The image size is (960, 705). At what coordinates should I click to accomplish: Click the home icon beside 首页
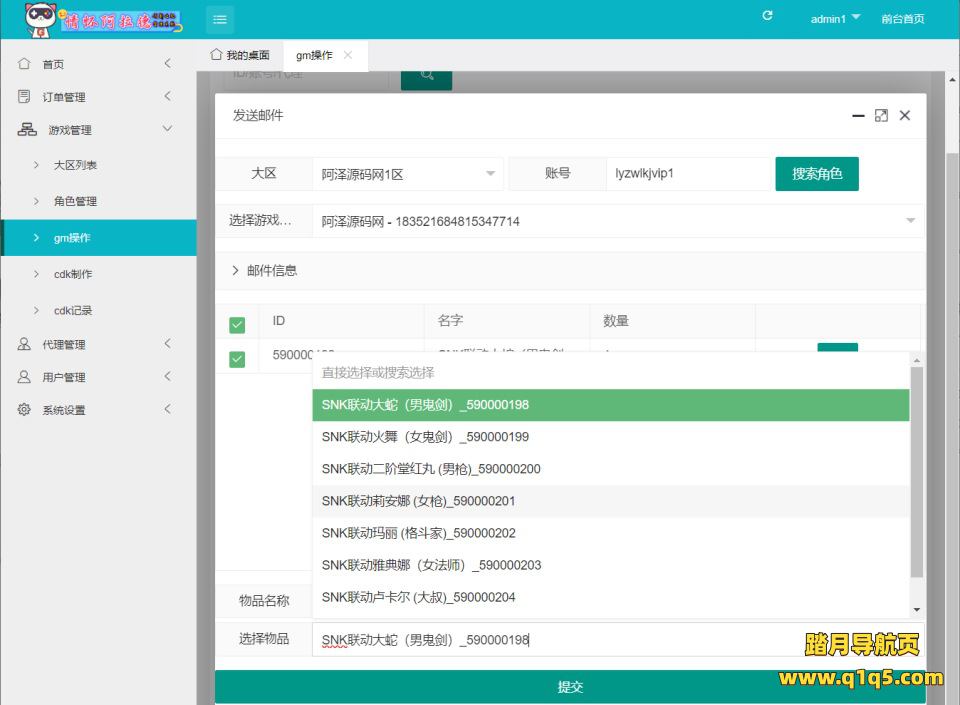tap(24, 64)
